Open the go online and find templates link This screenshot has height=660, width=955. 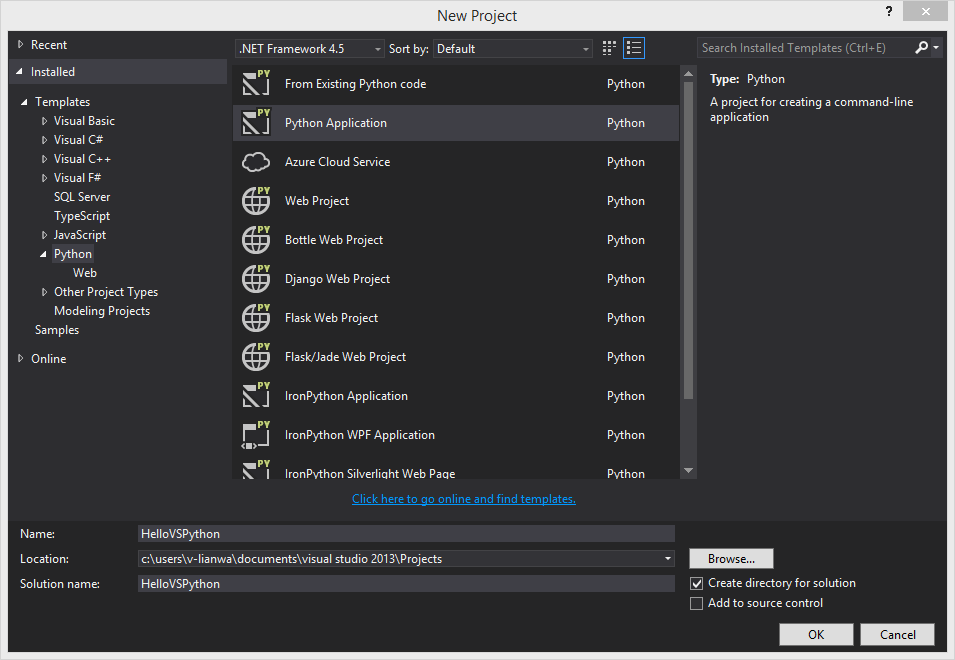coord(463,499)
